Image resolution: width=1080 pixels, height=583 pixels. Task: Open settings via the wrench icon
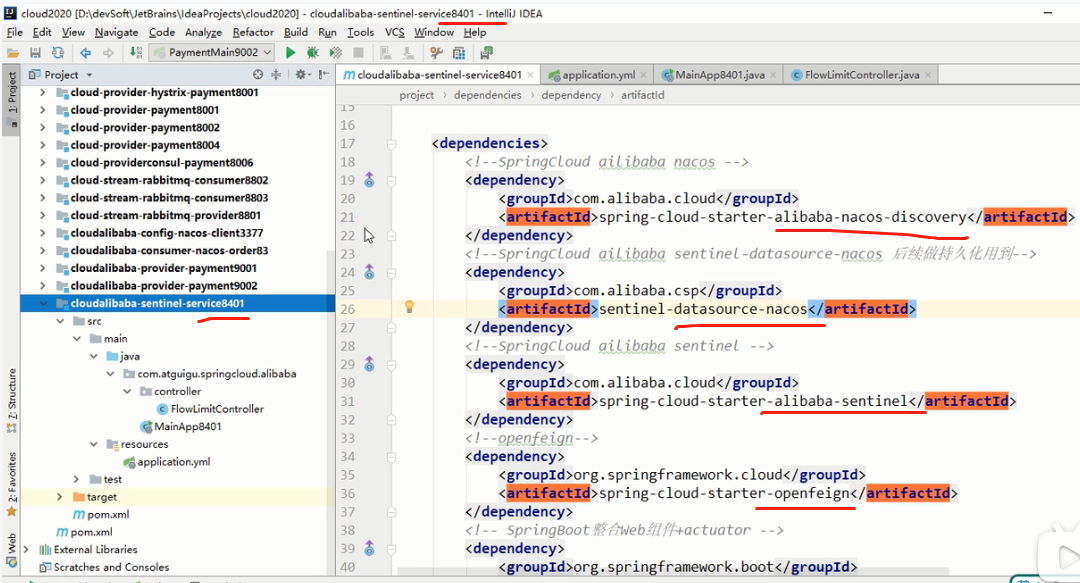(435, 52)
